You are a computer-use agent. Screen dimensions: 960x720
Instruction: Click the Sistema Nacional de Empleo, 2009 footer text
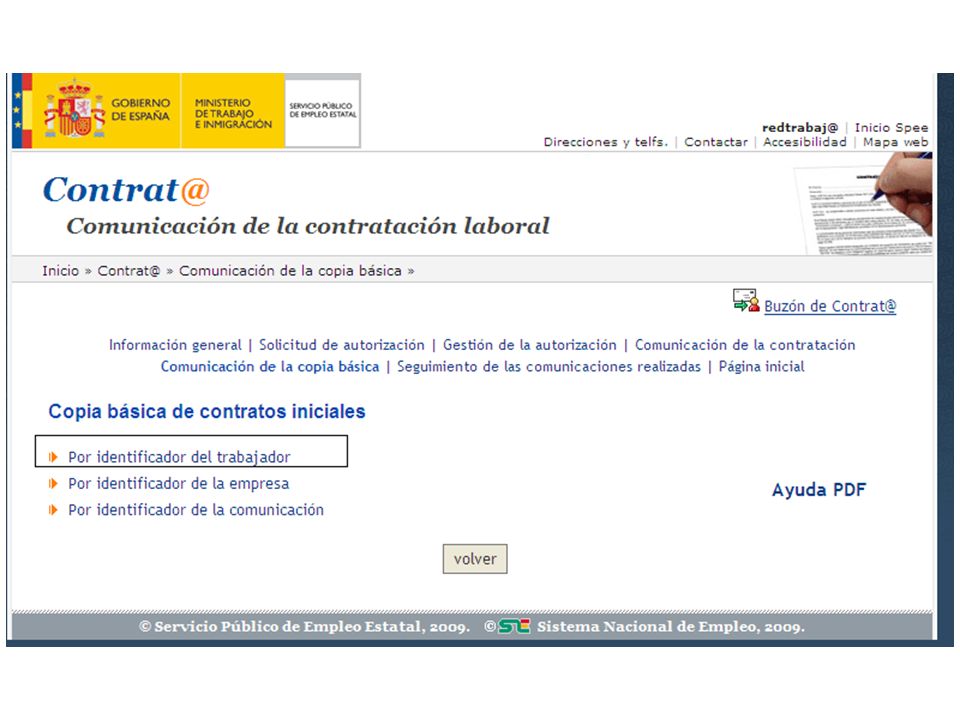[671, 626]
